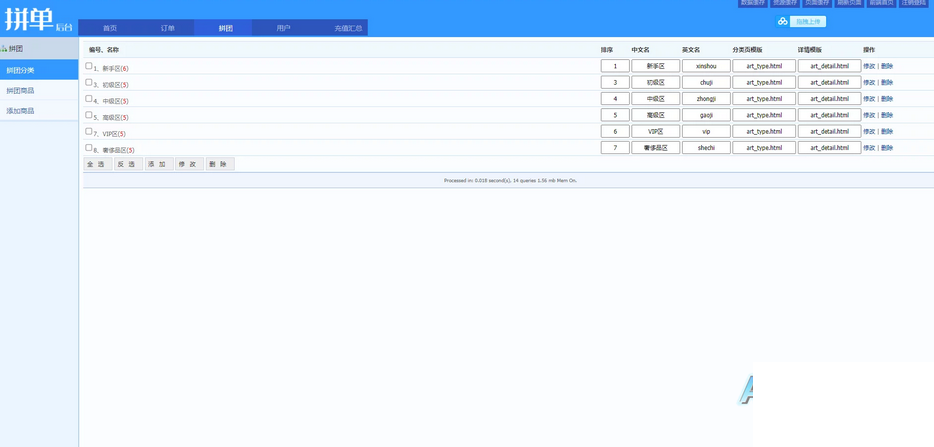Image resolution: width=934 pixels, height=447 pixels.
Task: Click the 拖拽上传 button in the header
Action: 808,21
